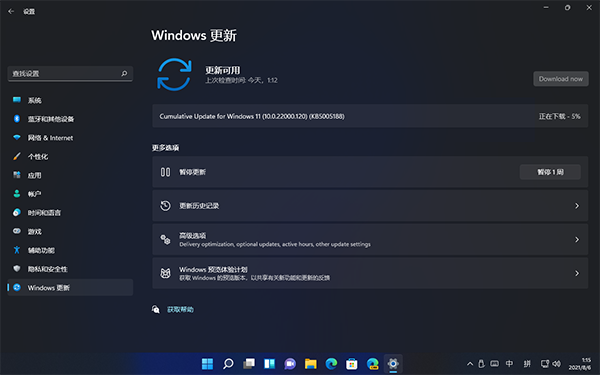The width and height of the screenshot is (600, 375).
Task: Open 网络 & Internet settings category
Action: (70, 138)
